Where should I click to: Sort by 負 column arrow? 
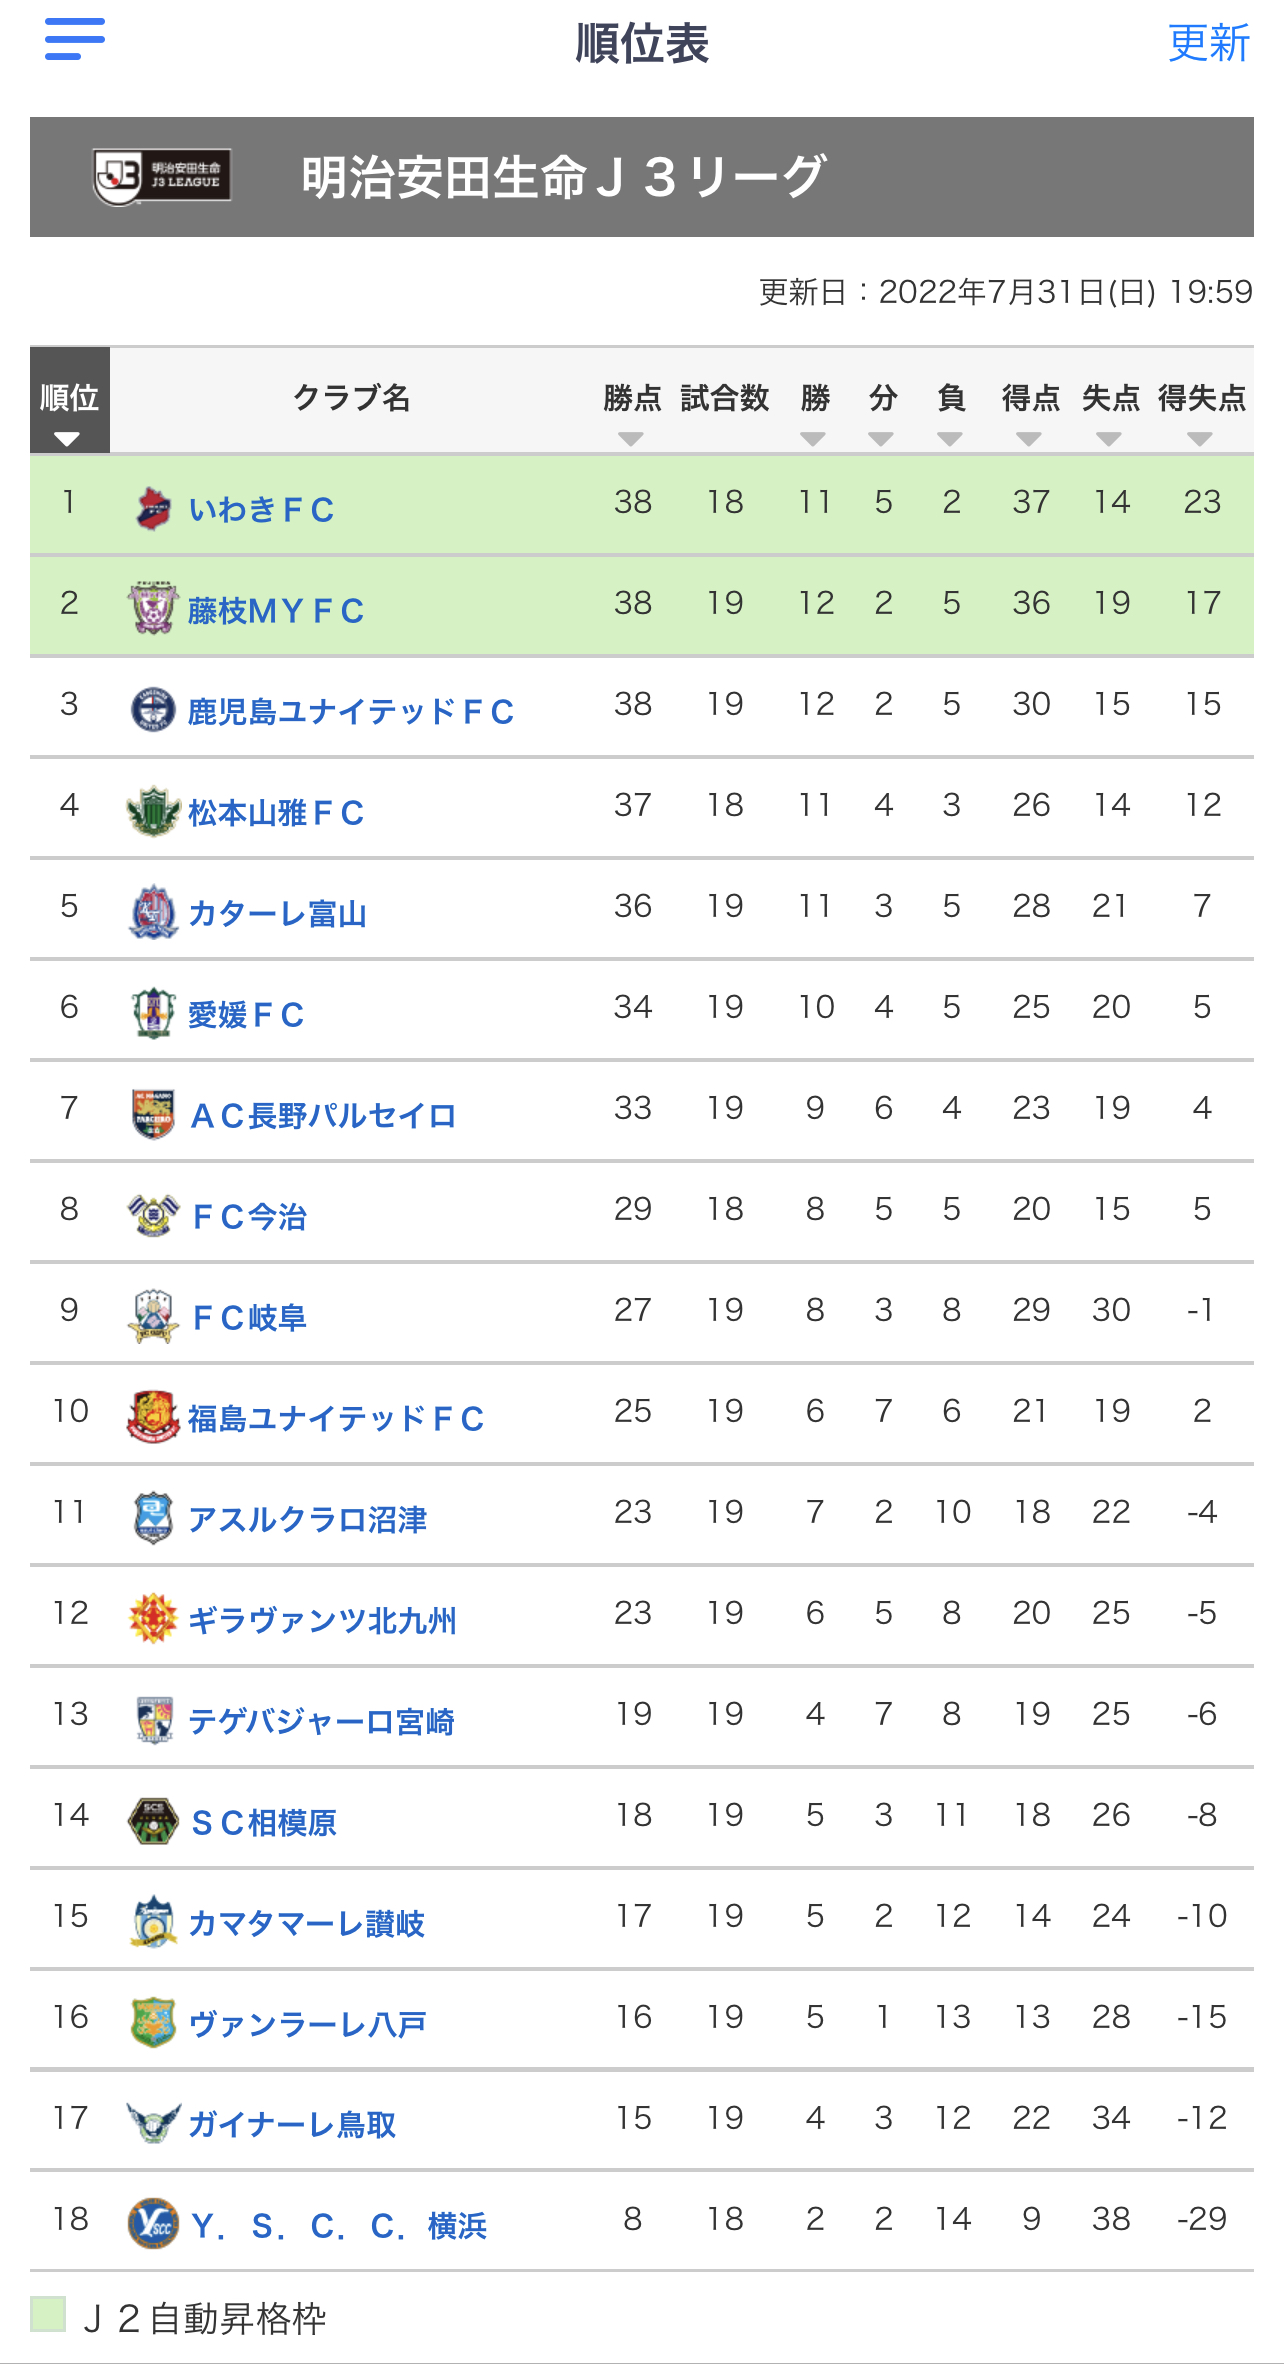(x=950, y=439)
